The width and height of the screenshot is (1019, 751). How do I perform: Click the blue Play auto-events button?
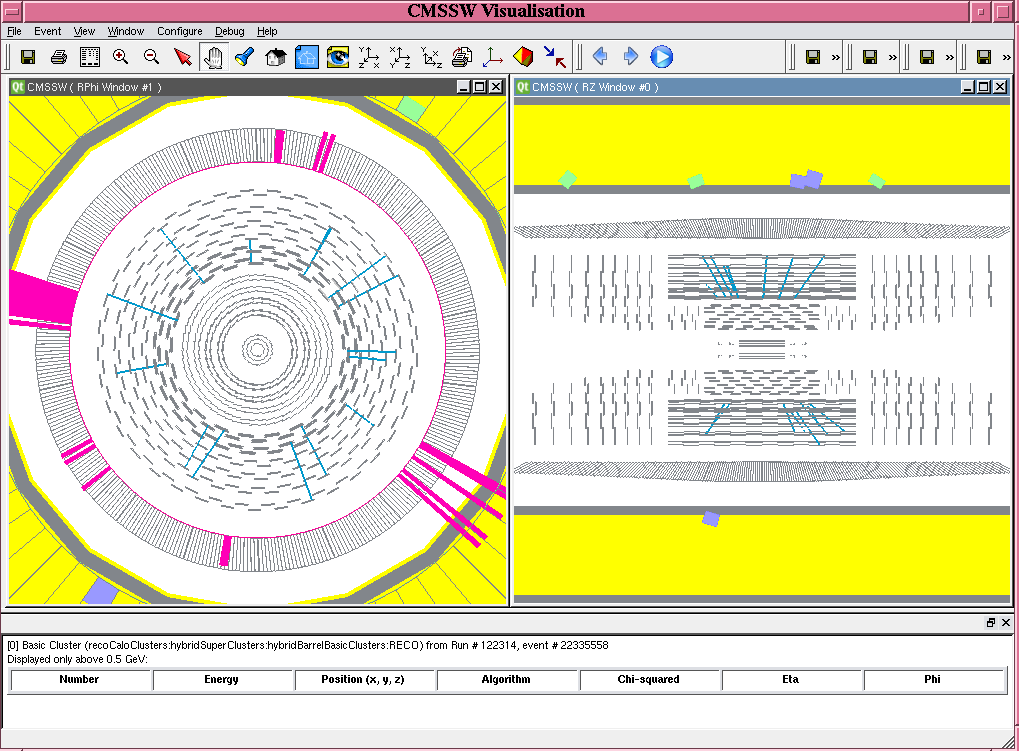[662, 57]
